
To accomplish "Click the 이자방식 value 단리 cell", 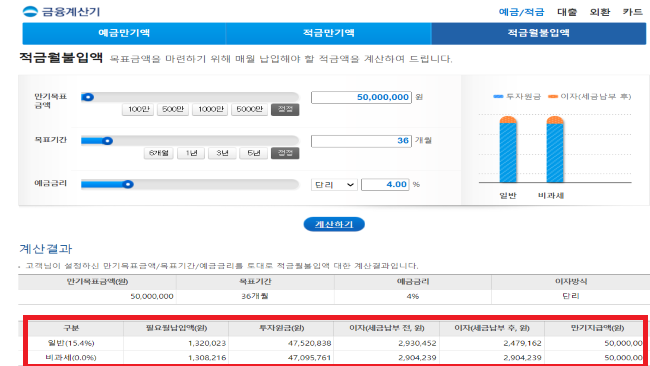I will [x=571, y=296].
